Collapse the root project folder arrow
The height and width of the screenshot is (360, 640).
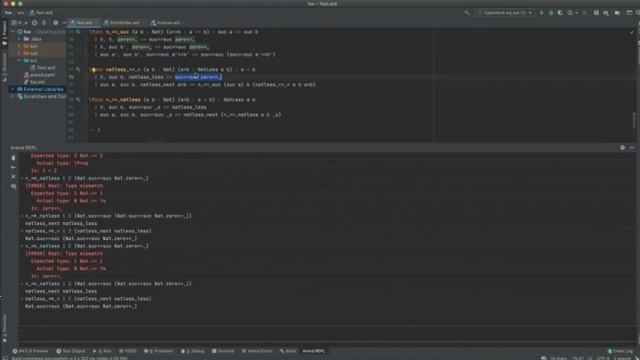13,32
